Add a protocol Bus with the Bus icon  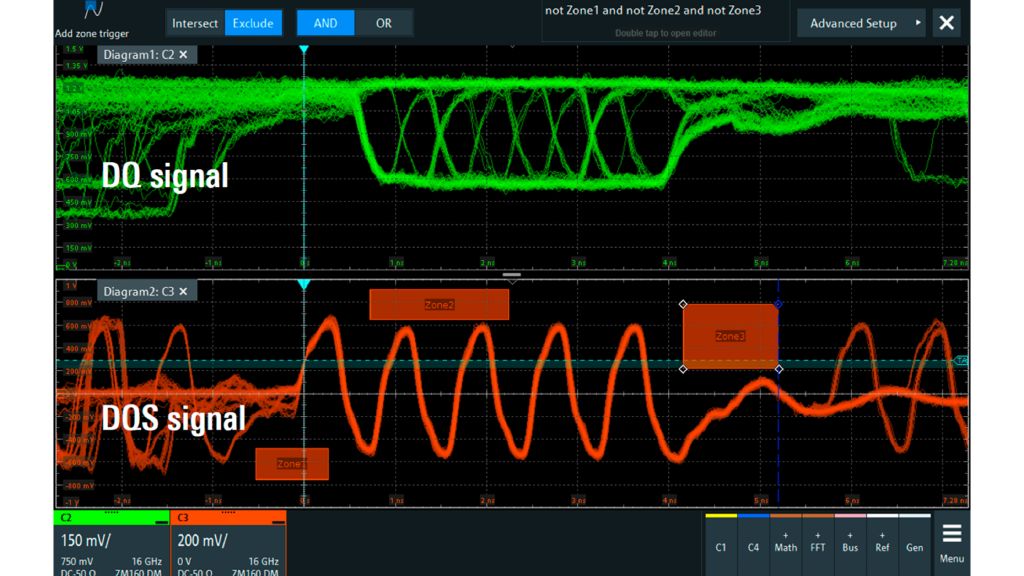click(850, 545)
